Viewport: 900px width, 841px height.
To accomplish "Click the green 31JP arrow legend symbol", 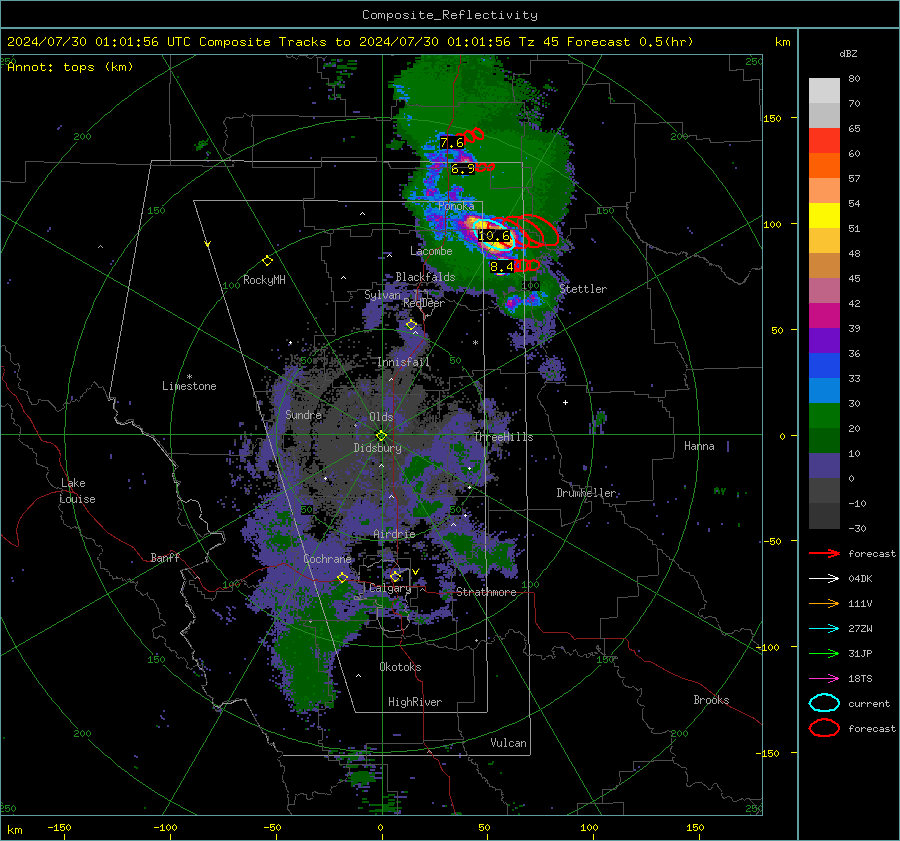I will click(824, 653).
